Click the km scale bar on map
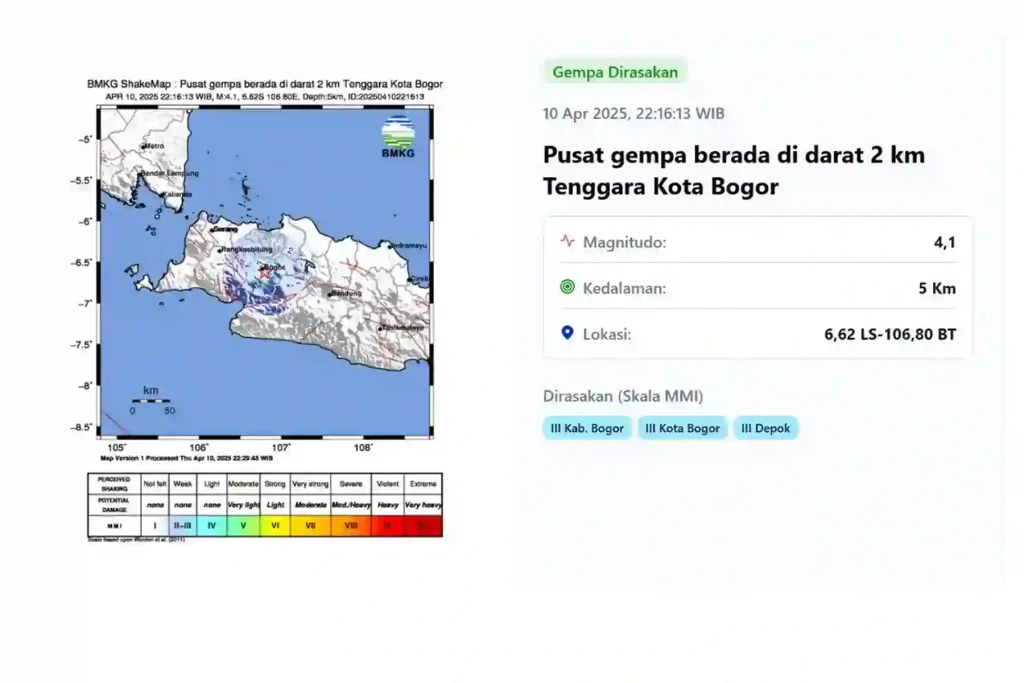 coord(151,400)
